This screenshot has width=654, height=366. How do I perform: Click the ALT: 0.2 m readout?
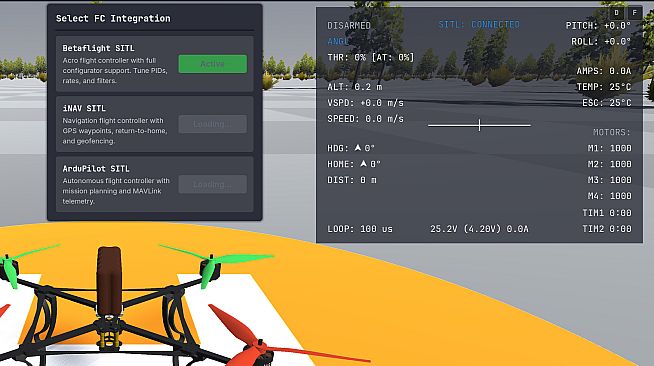(355, 87)
